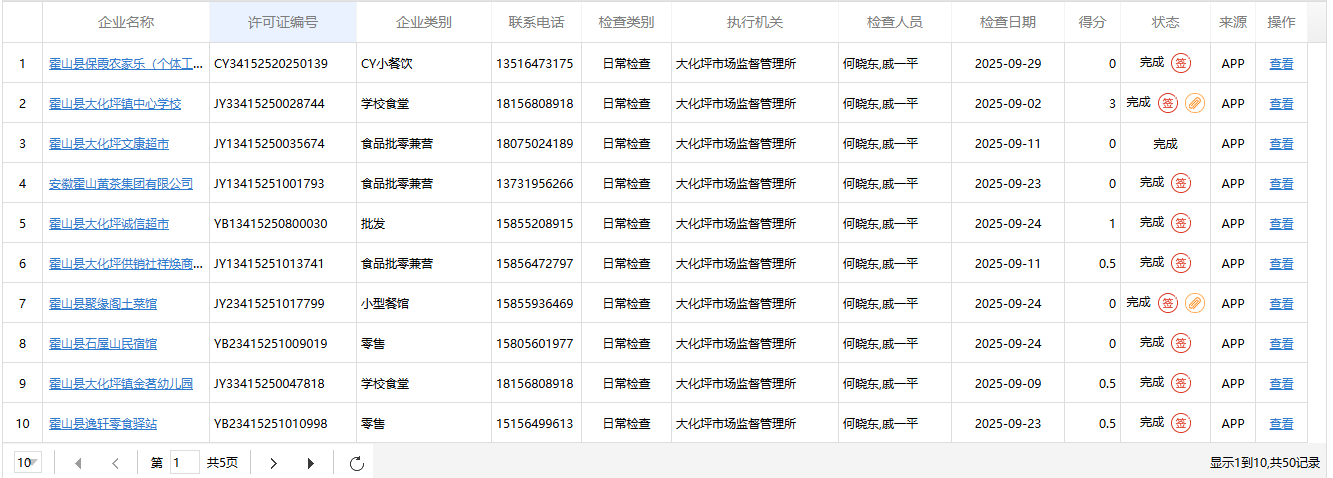Viewport: 1333px width, 478px height.
Task: Click the 签 signature icon for 霍山县逸轩零食驿站
Action: coord(1181,423)
